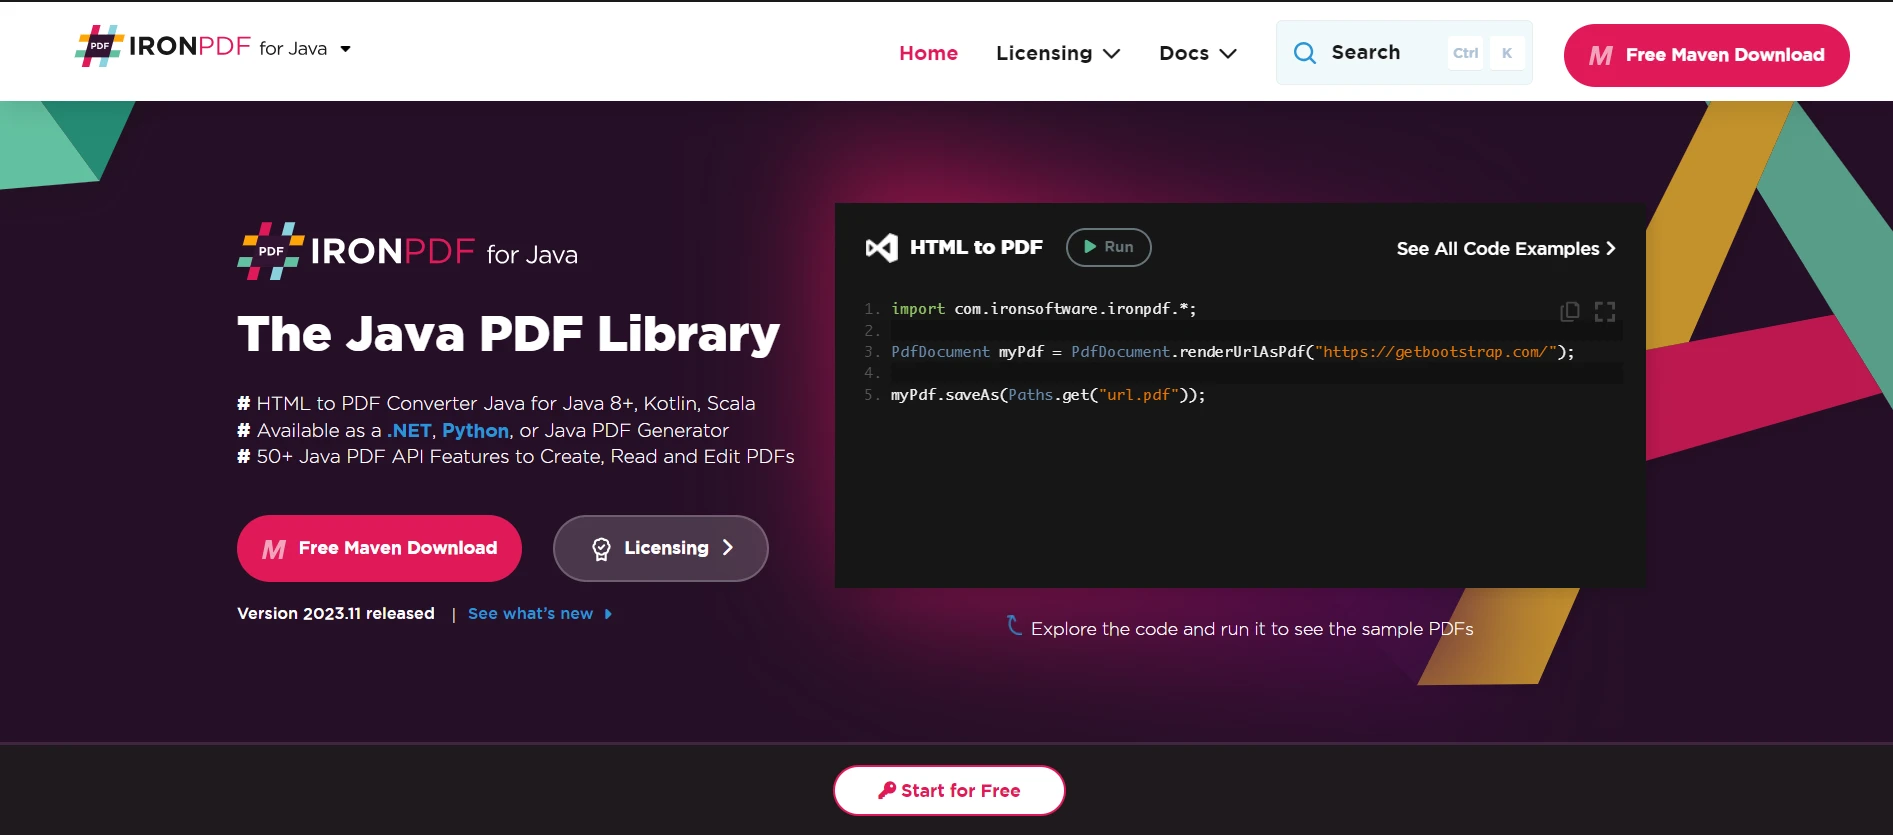The width and height of the screenshot is (1893, 835).
Task: Click the '50+ Java PDF API Features' line
Action: click(x=516, y=456)
